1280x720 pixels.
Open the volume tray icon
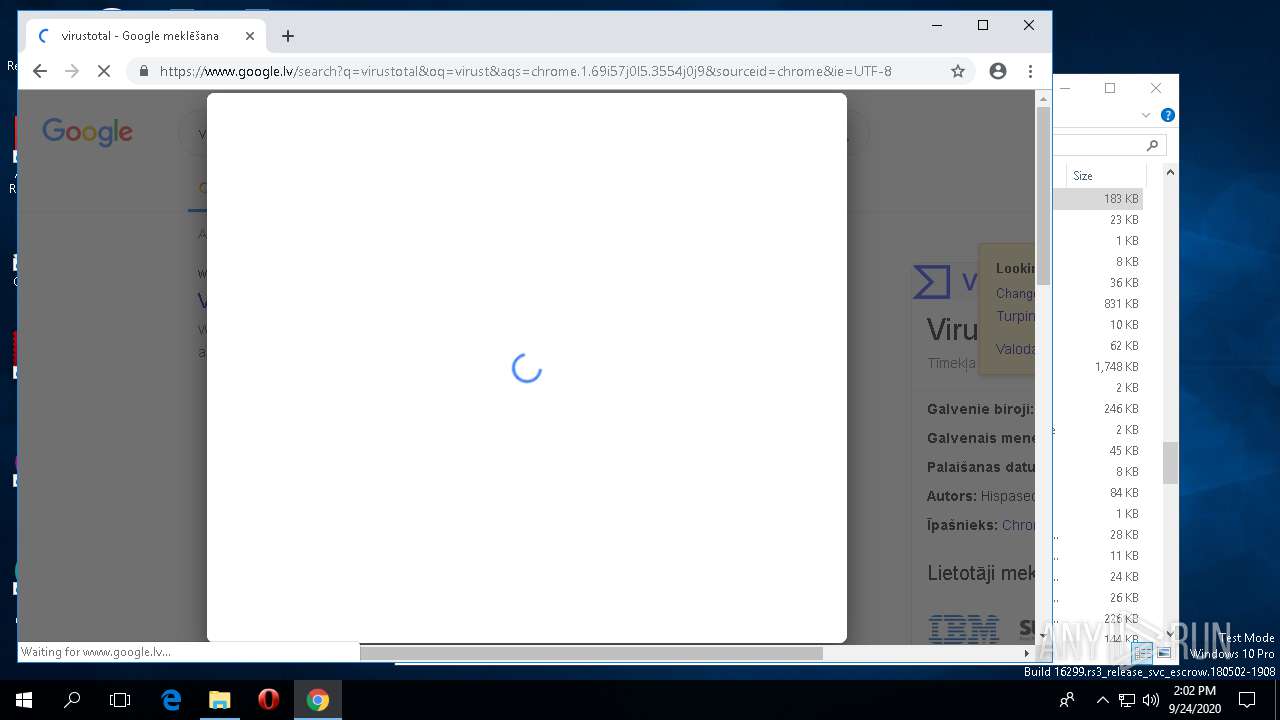pos(1150,700)
